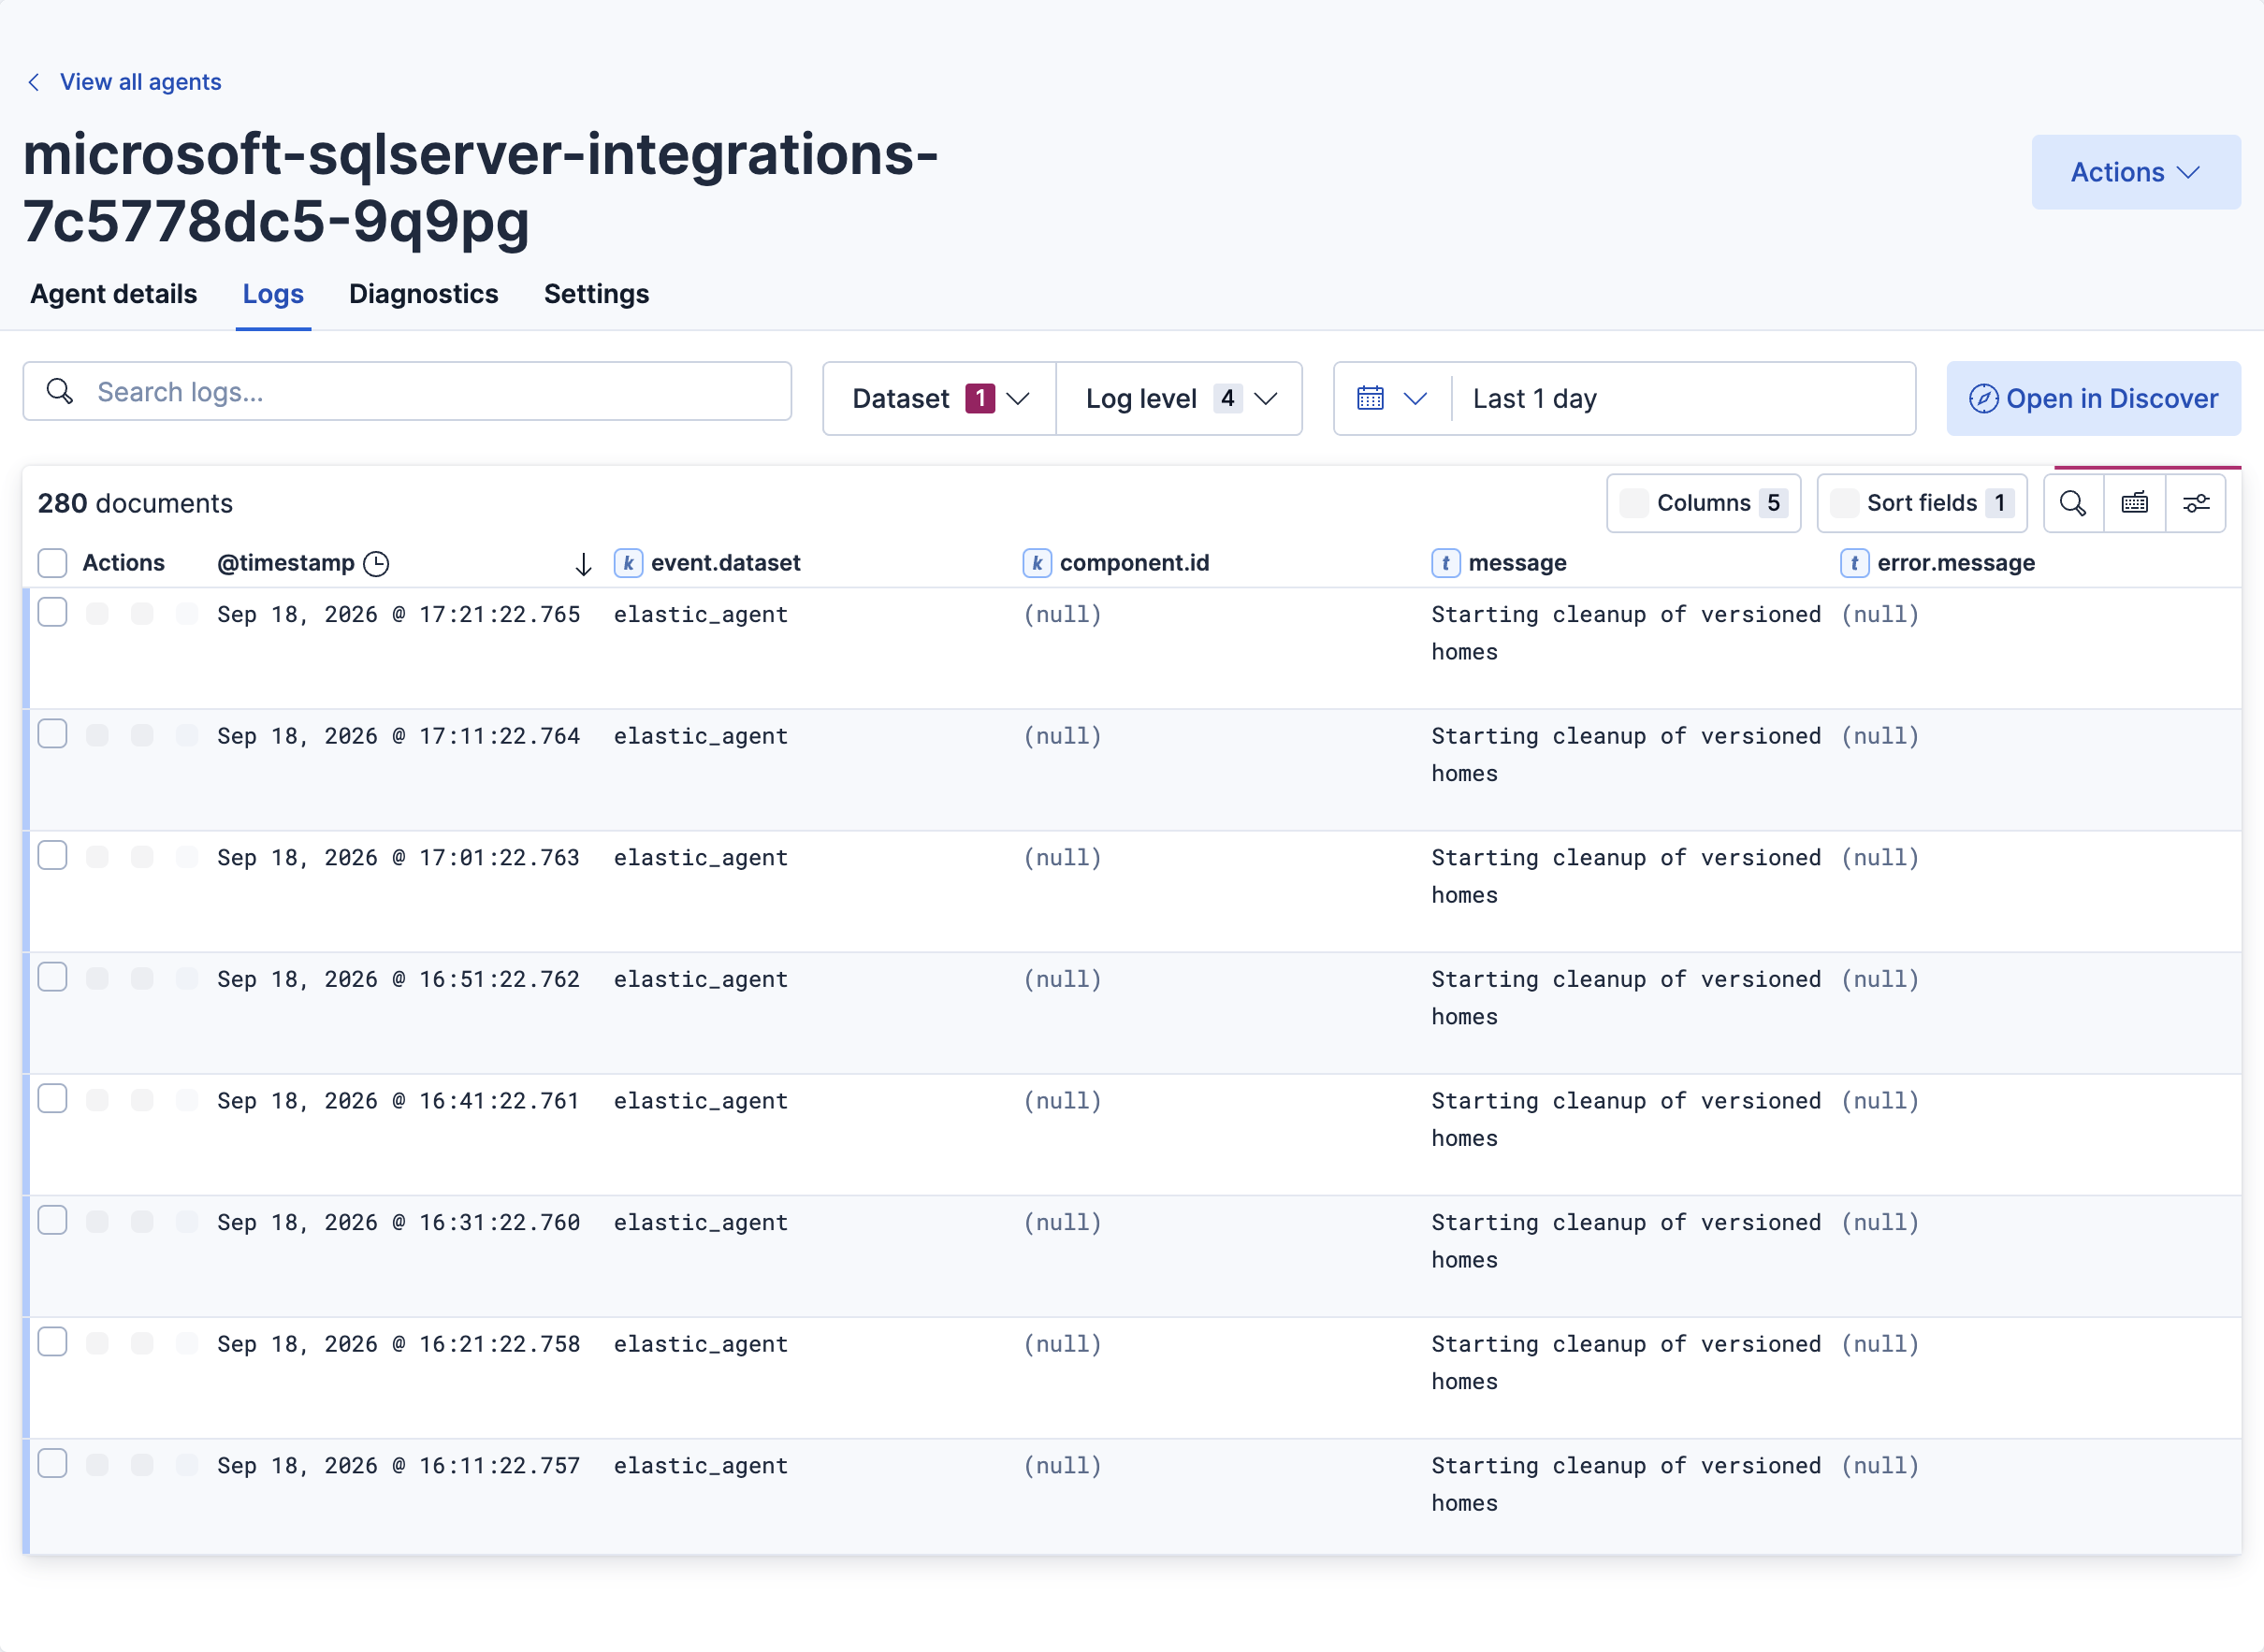Click the back chevron beside View all agents
The width and height of the screenshot is (2264, 1652).
coord(34,82)
